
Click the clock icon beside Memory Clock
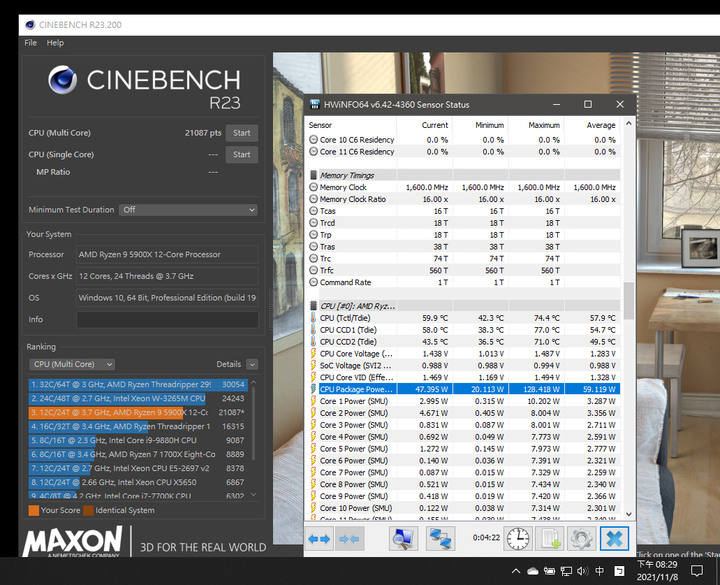pyautogui.click(x=313, y=187)
